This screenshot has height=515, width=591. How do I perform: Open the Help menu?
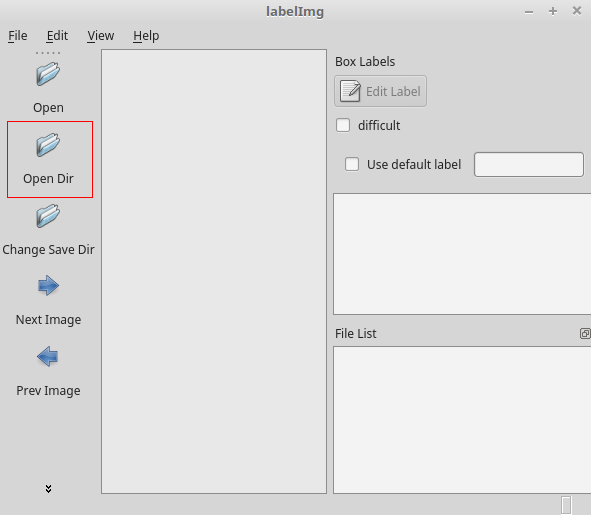tap(146, 36)
